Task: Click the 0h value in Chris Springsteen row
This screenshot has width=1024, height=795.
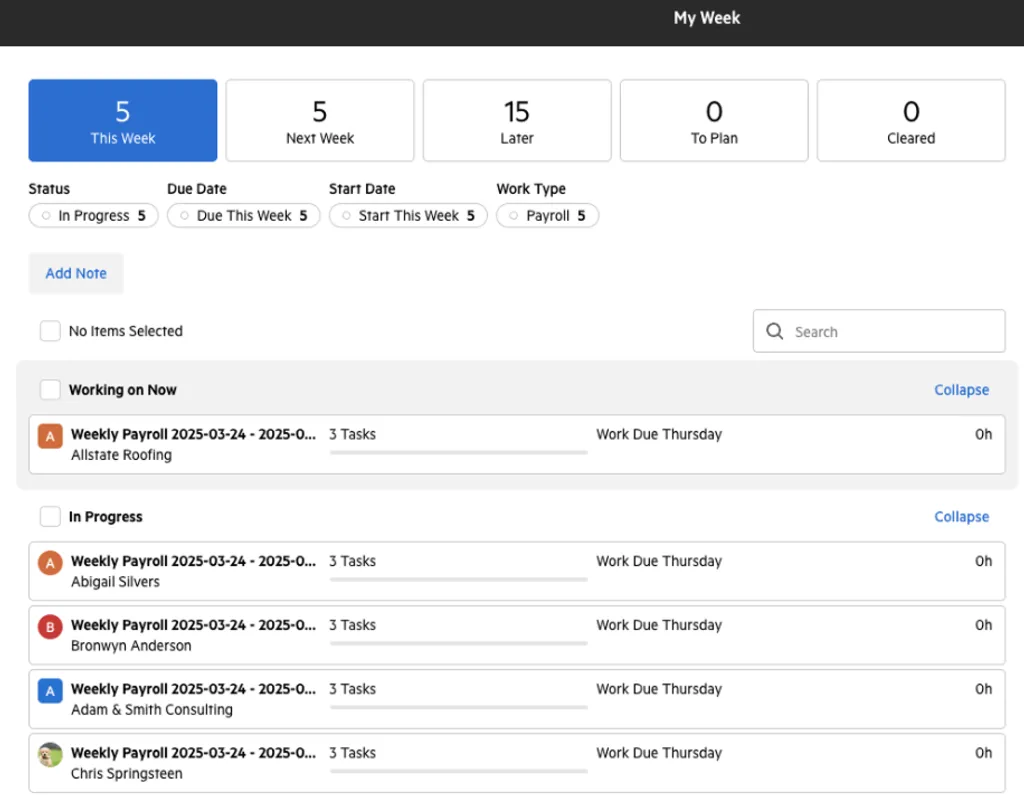Action: click(984, 753)
